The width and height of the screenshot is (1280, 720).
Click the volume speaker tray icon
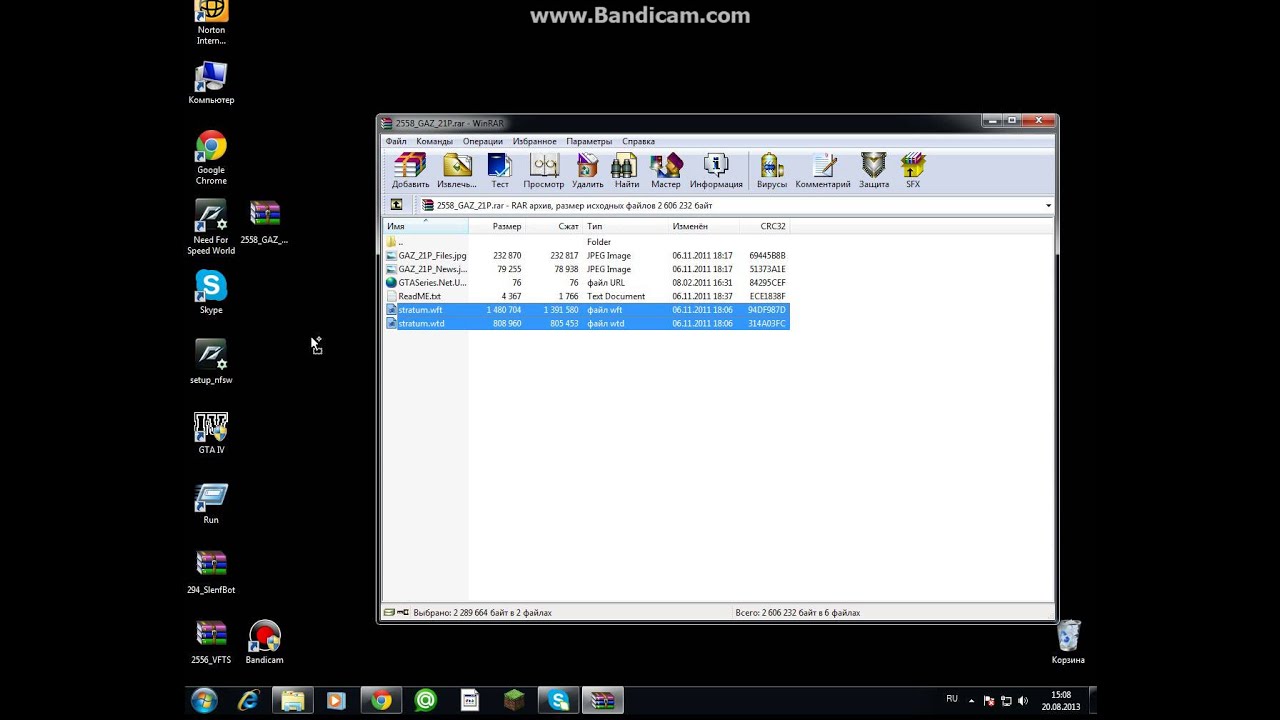coord(1023,701)
